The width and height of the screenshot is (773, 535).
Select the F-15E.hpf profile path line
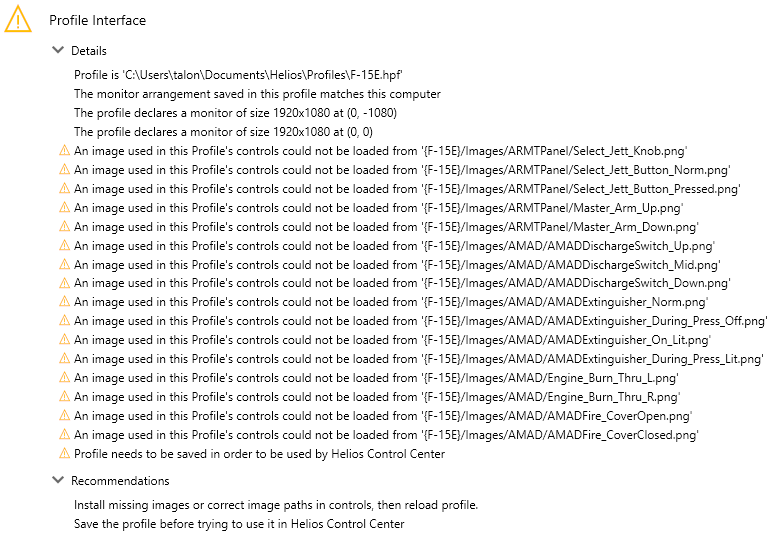tap(239, 75)
